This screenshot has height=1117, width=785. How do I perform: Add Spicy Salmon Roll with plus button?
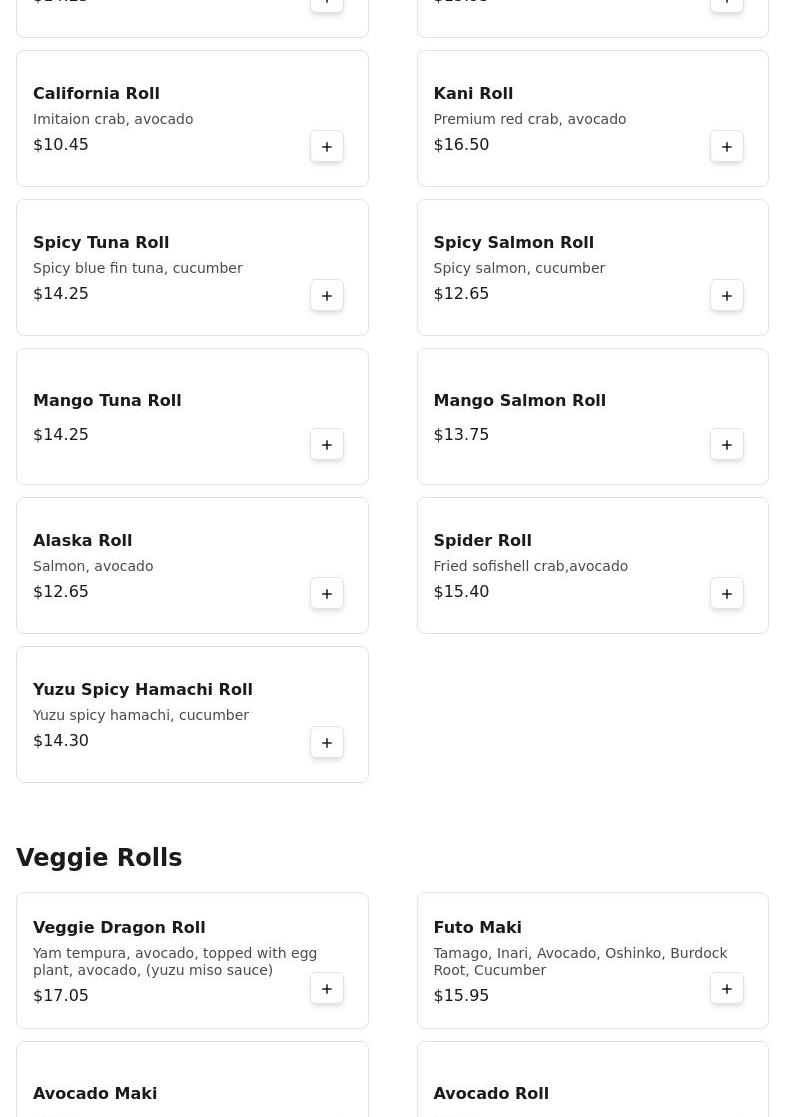point(727,296)
